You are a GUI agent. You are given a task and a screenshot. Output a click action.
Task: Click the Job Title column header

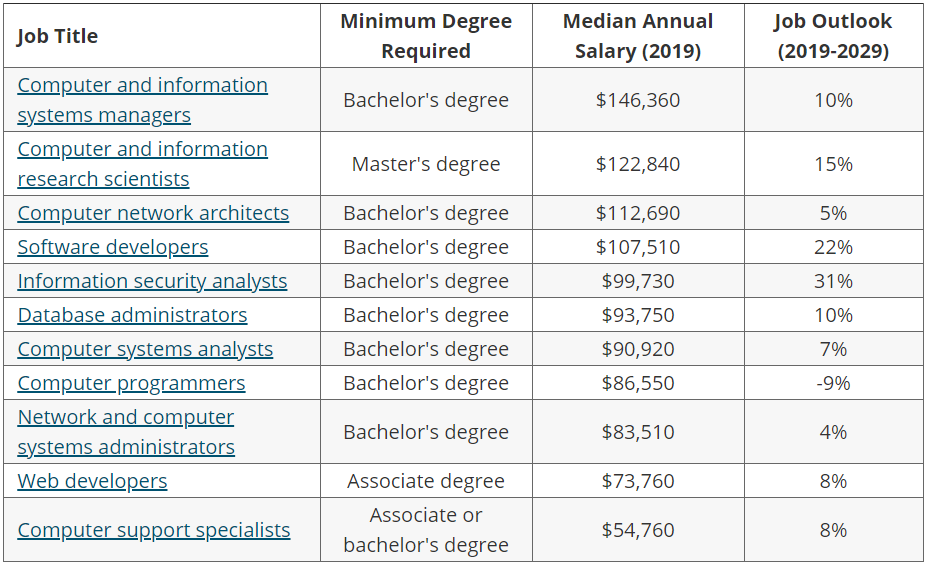pyautogui.click(x=58, y=36)
